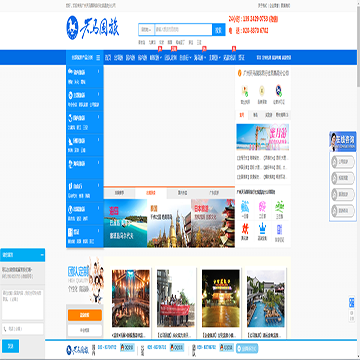The image size is (360, 360).
Task: Click the bottommost contact button in 在线咨询 widget
Action: click(343, 211)
